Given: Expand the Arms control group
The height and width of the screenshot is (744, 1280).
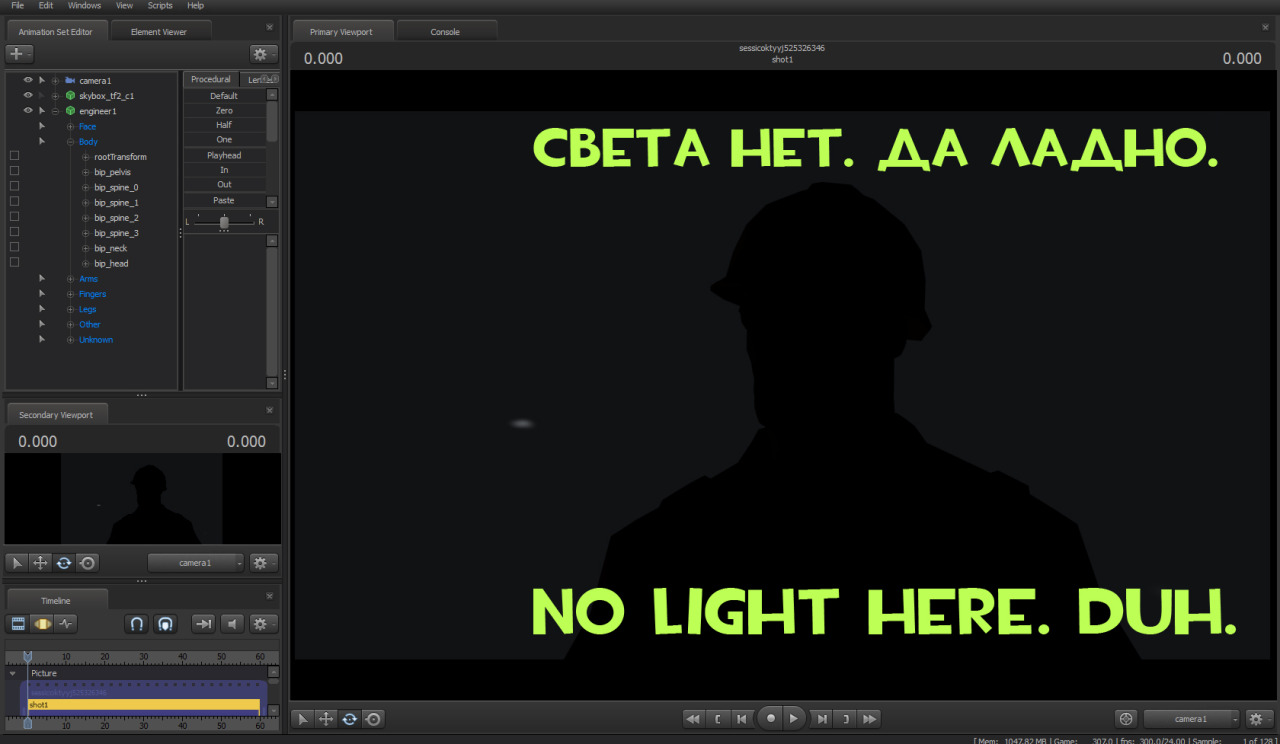Looking at the screenshot, I should click(70, 279).
